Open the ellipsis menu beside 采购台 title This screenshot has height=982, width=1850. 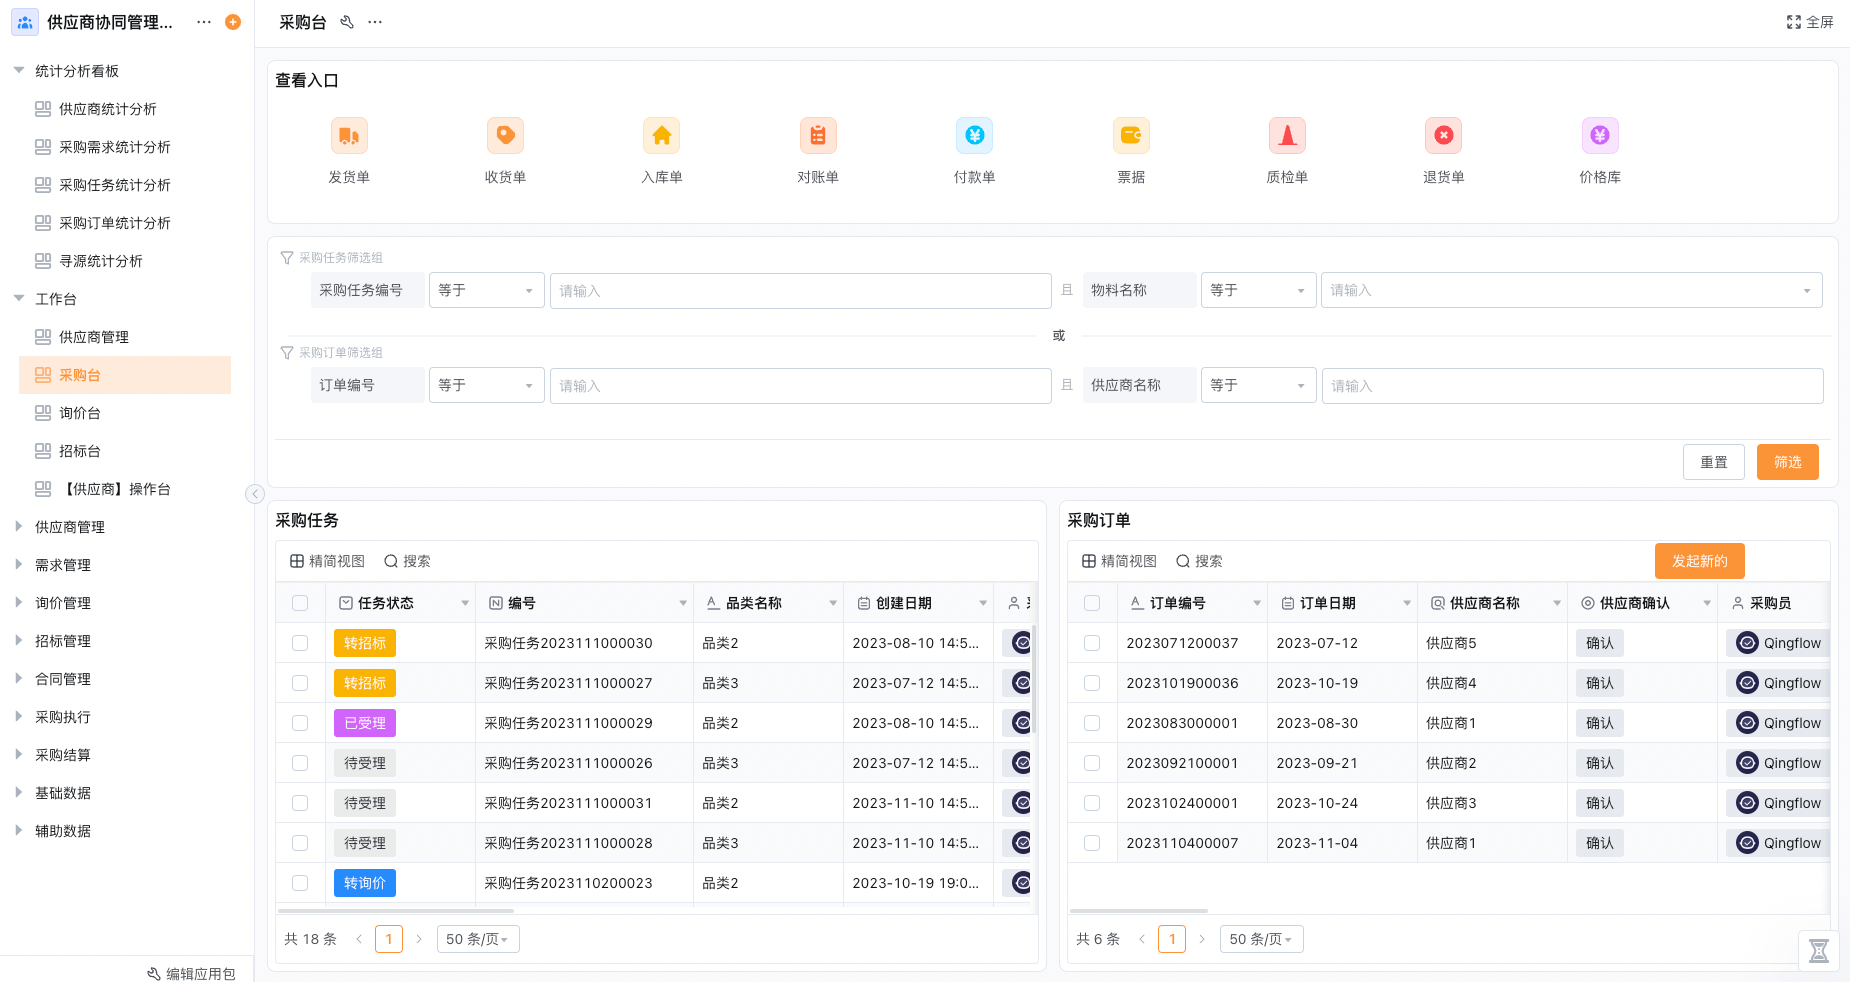375,22
